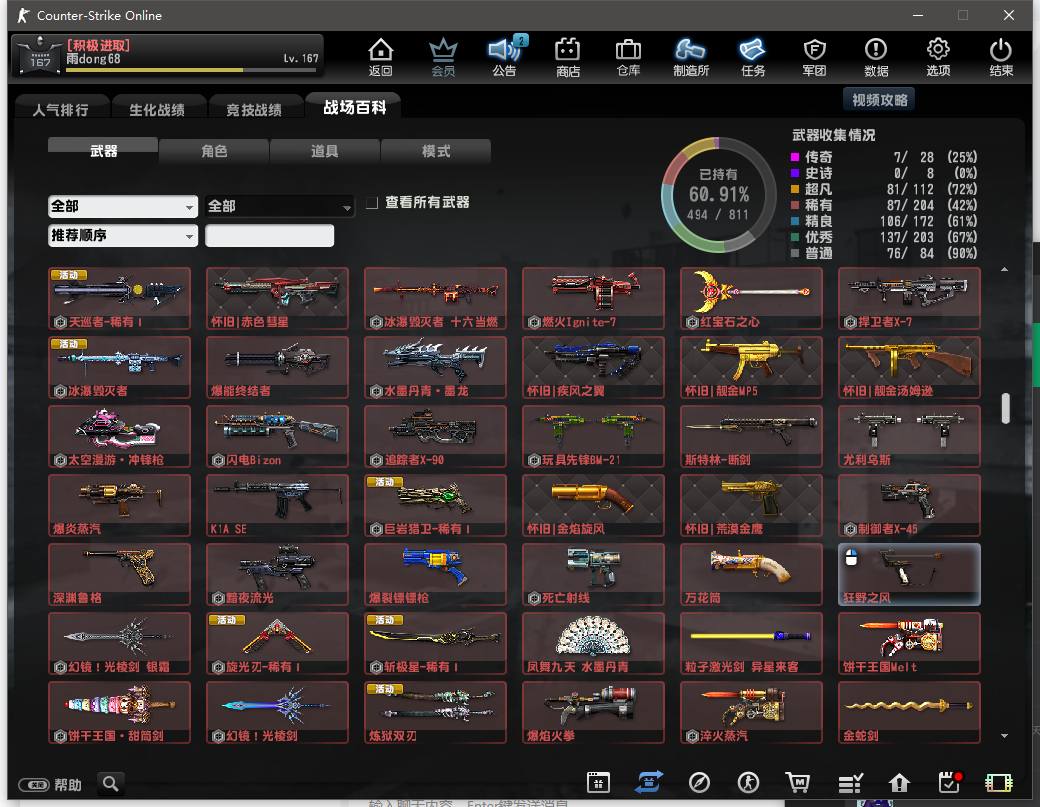
Task: Select the 怀旧|荒漠金鹰 weapon card
Action: [751, 505]
